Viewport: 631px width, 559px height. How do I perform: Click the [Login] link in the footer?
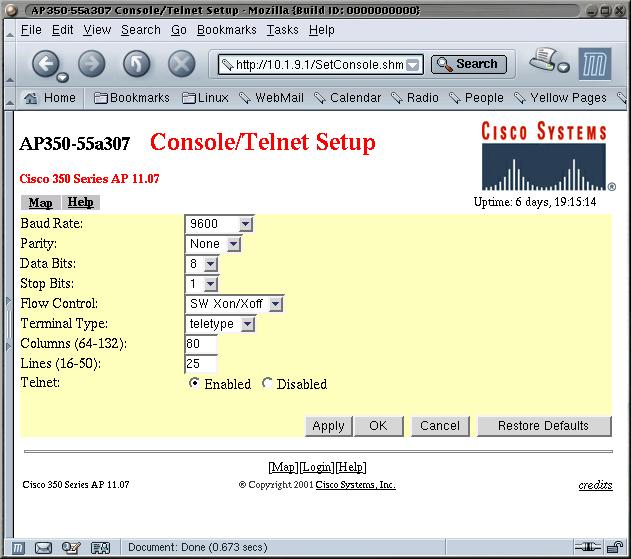[317, 467]
